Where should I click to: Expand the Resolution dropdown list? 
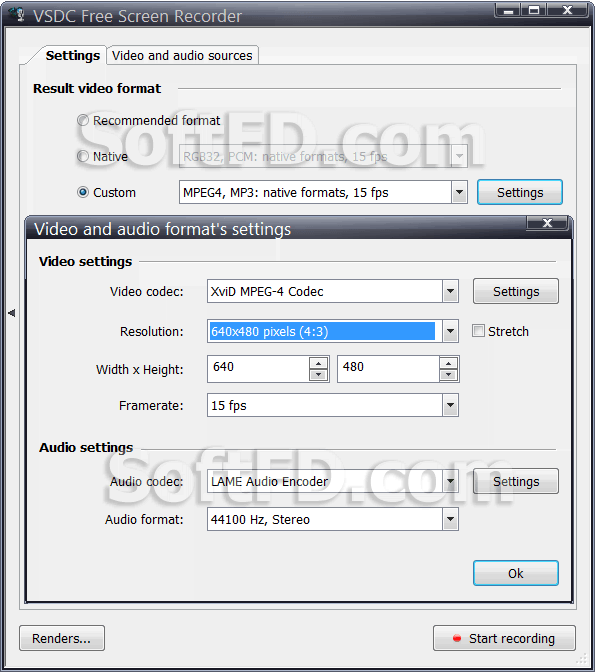point(450,331)
